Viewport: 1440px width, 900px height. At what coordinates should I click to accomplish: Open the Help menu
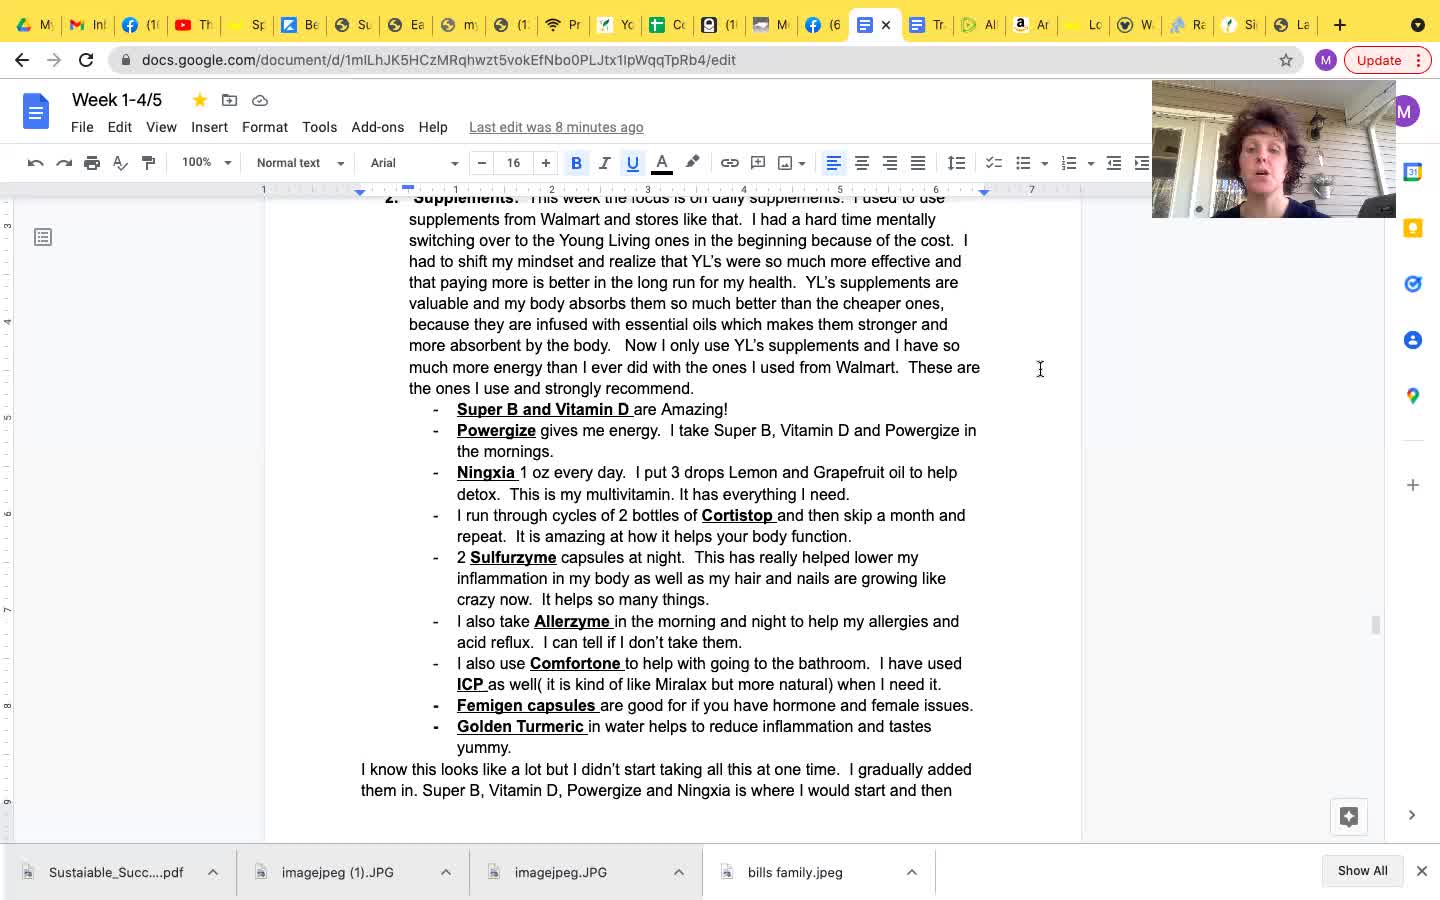click(433, 127)
